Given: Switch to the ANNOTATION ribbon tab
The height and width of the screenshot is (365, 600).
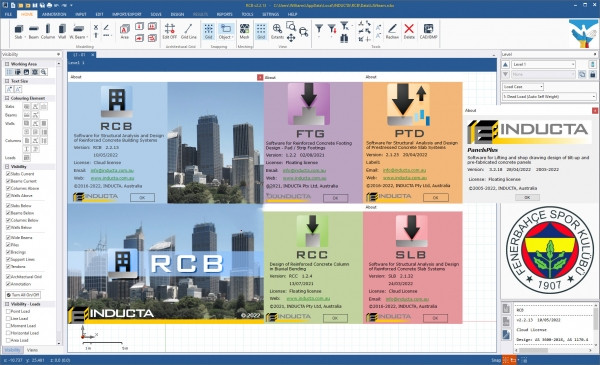Looking at the screenshot, I should (x=54, y=14).
